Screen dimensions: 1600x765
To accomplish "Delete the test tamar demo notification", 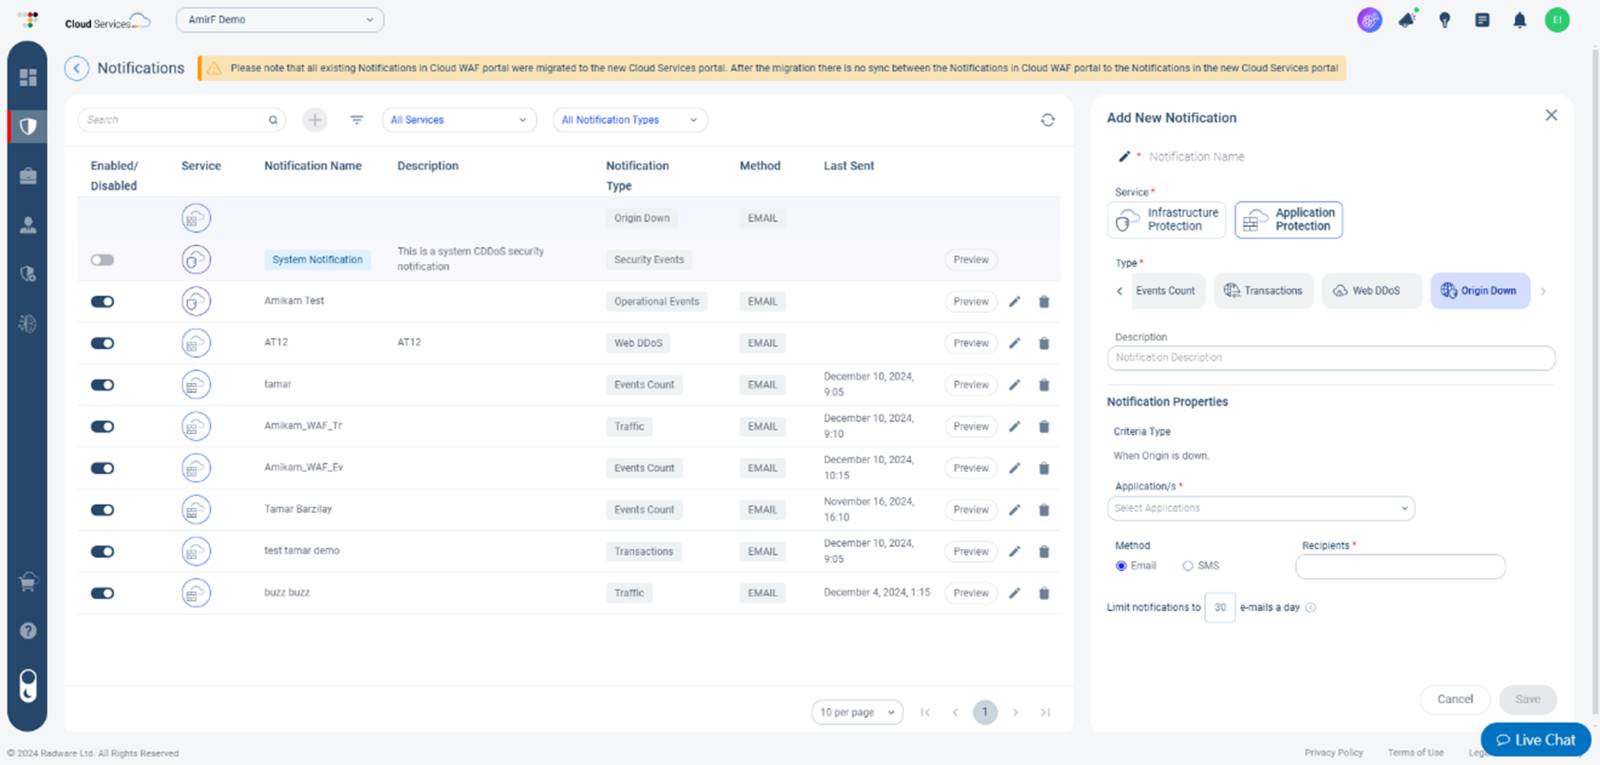I will pos(1043,552).
